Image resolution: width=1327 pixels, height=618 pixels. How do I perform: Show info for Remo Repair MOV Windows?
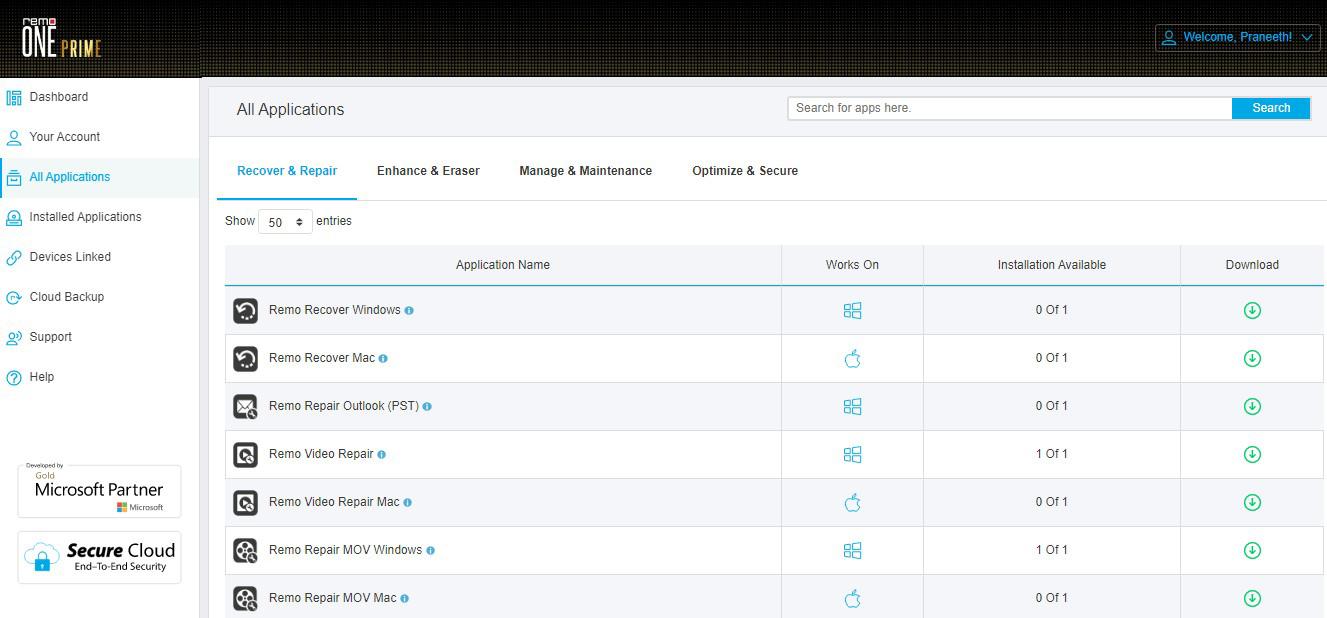click(x=431, y=550)
